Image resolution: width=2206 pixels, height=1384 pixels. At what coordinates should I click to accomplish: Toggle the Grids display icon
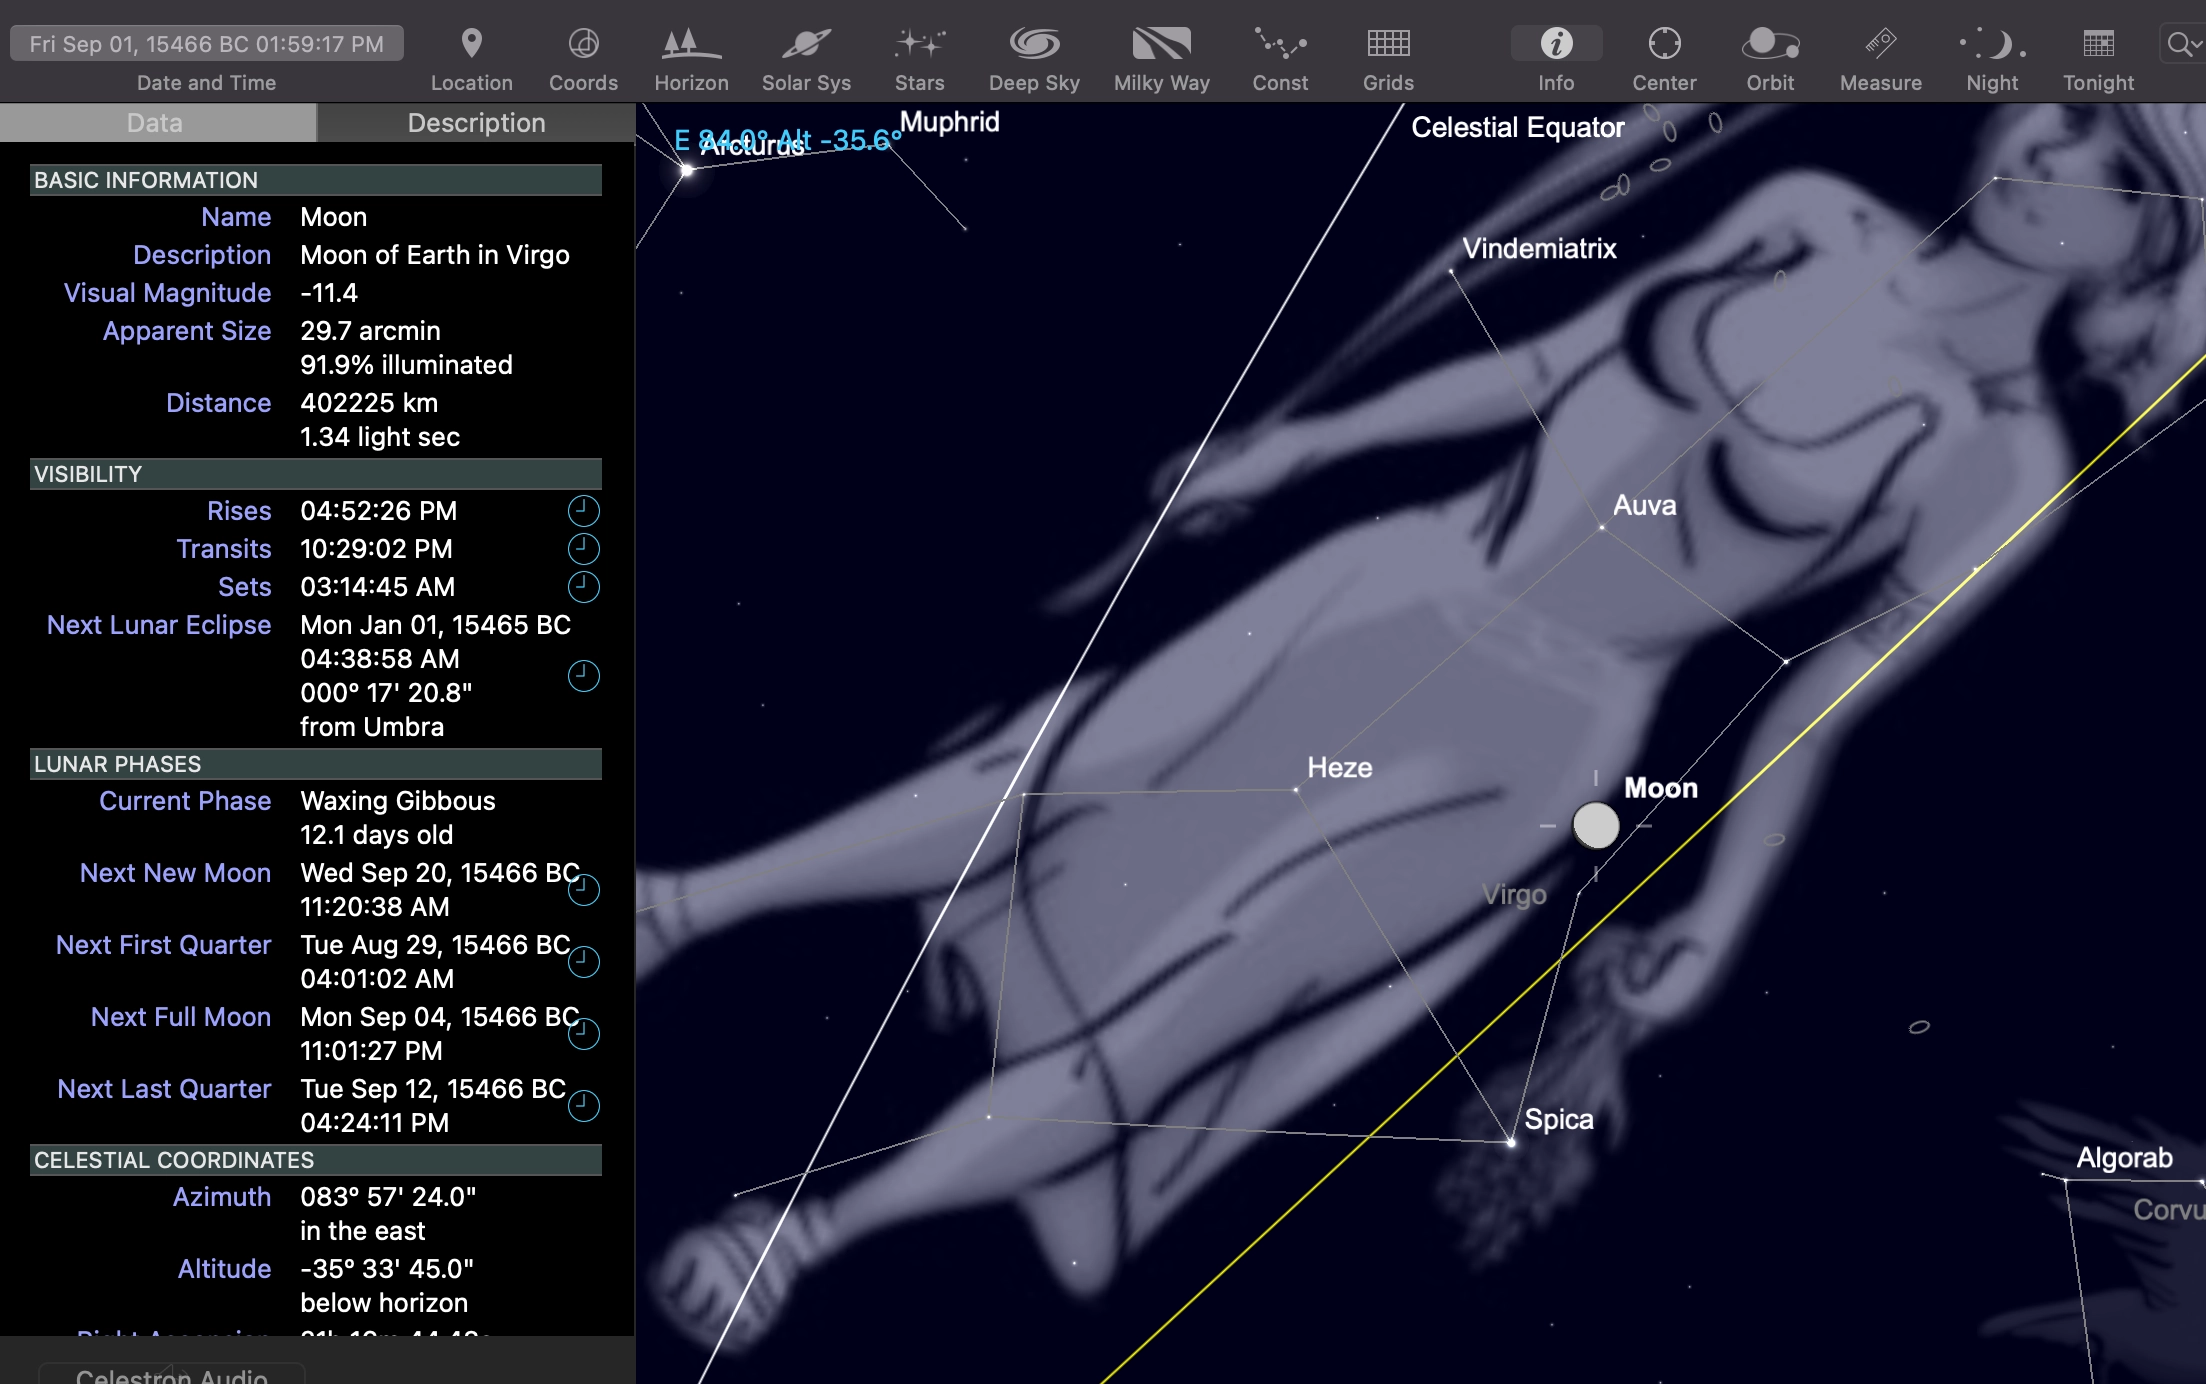[1388, 44]
